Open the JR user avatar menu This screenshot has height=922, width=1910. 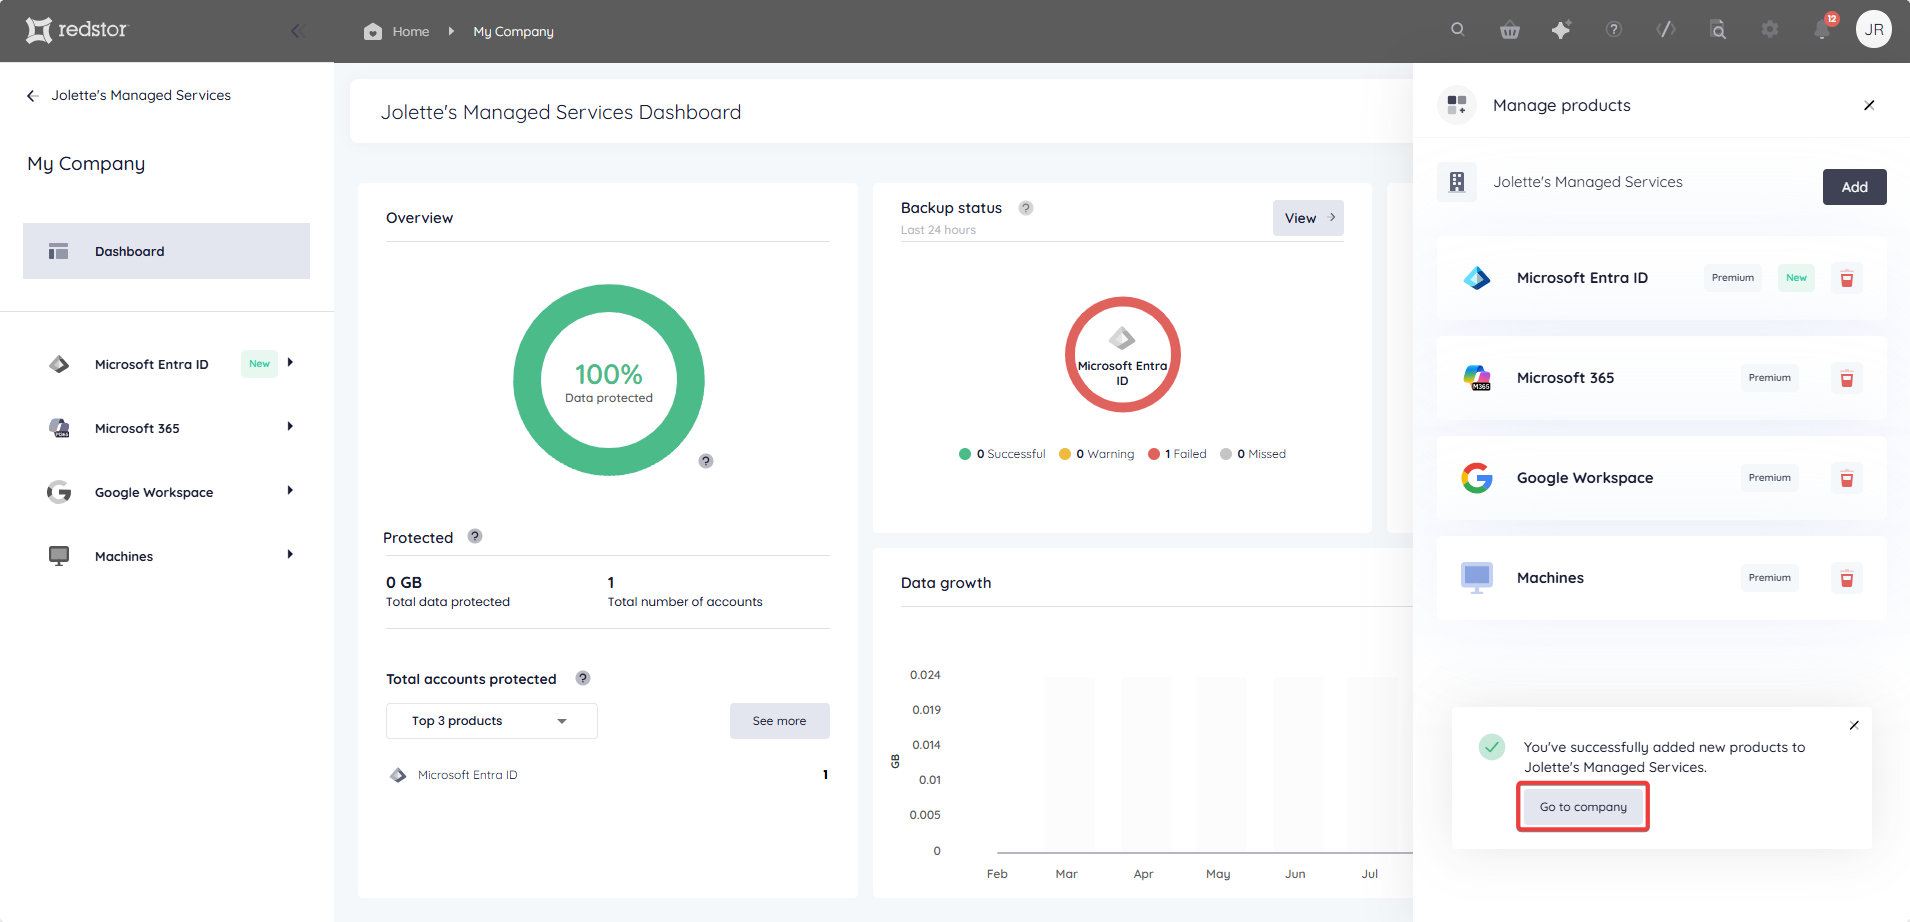[1874, 29]
